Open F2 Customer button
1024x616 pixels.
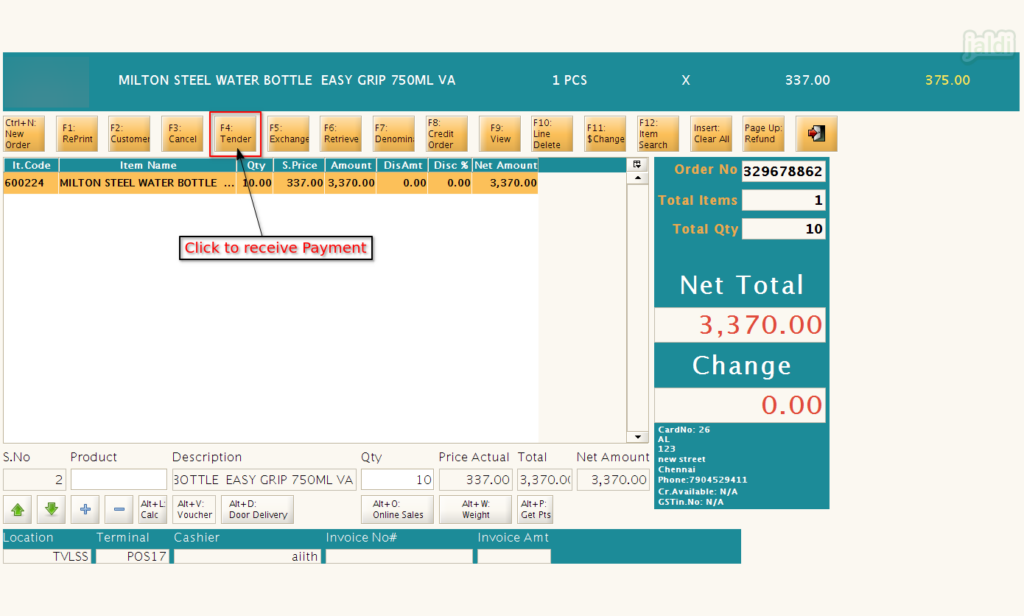(x=129, y=133)
